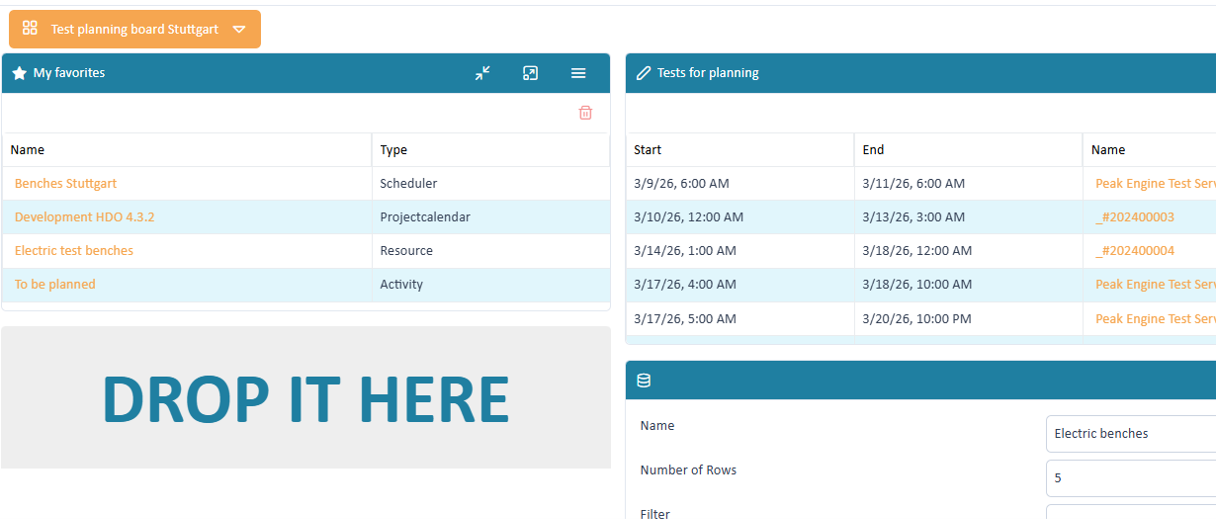
Task: Click end cell 3/13/26, 3:00 AM
Action: pos(968,217)
